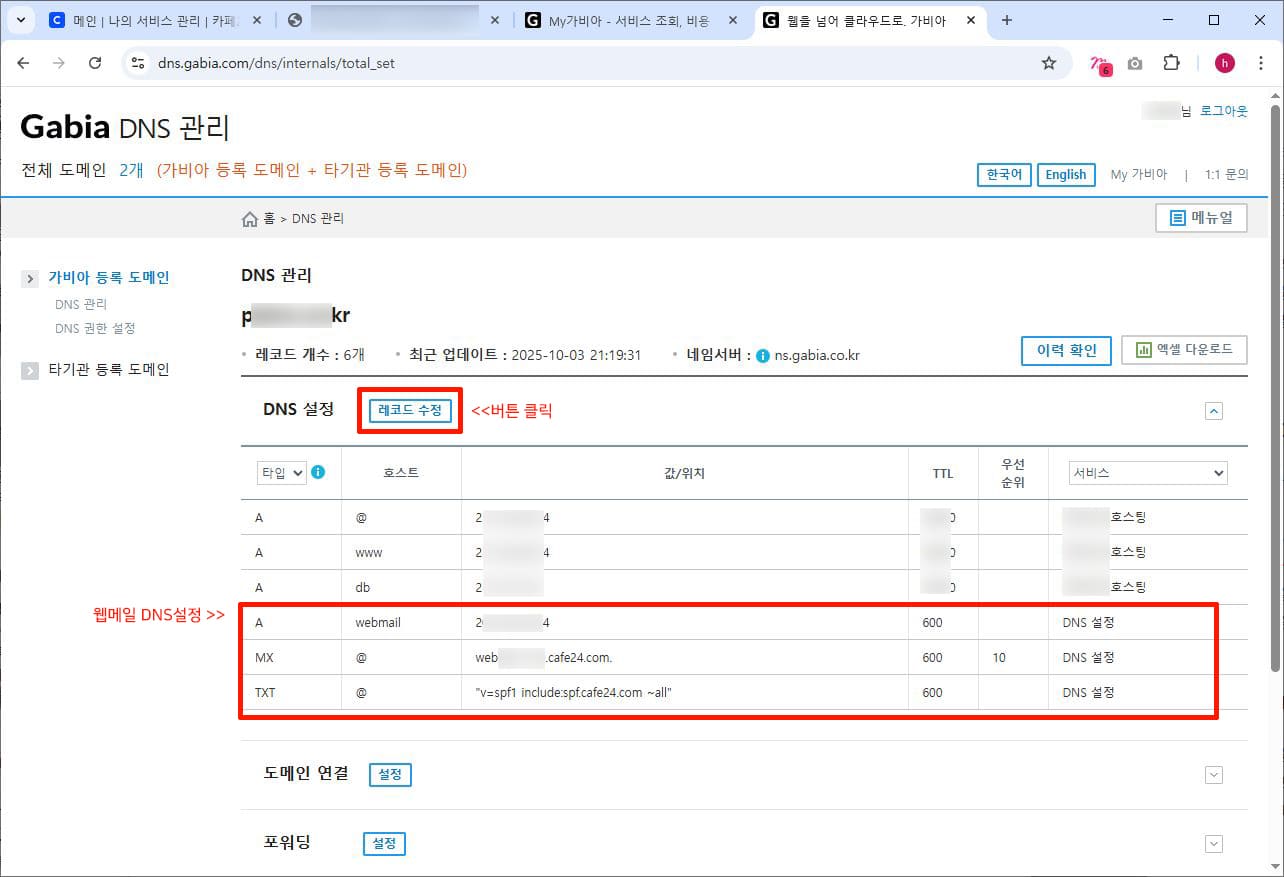Click 설정 button for 포워딩
Image resolution: width=1284 pixels, height=877 pixels.
[x=384, y=844]
